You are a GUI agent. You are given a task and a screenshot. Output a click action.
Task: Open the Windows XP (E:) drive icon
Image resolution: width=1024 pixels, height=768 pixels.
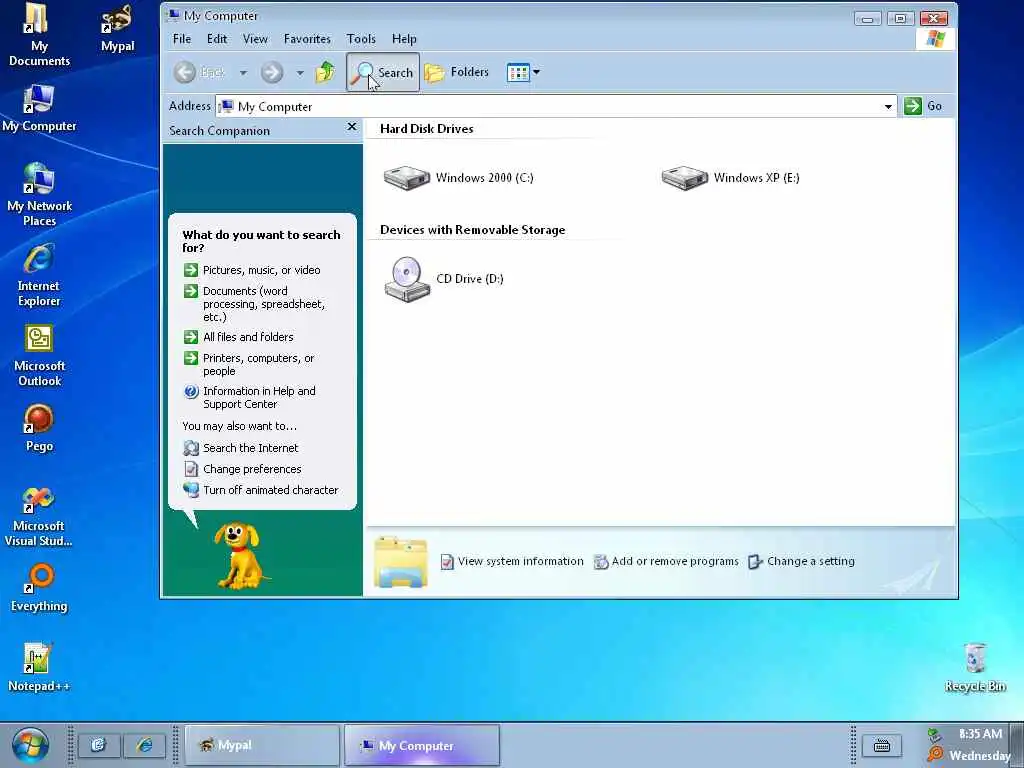pyautogui.click(x=684, y=178)
